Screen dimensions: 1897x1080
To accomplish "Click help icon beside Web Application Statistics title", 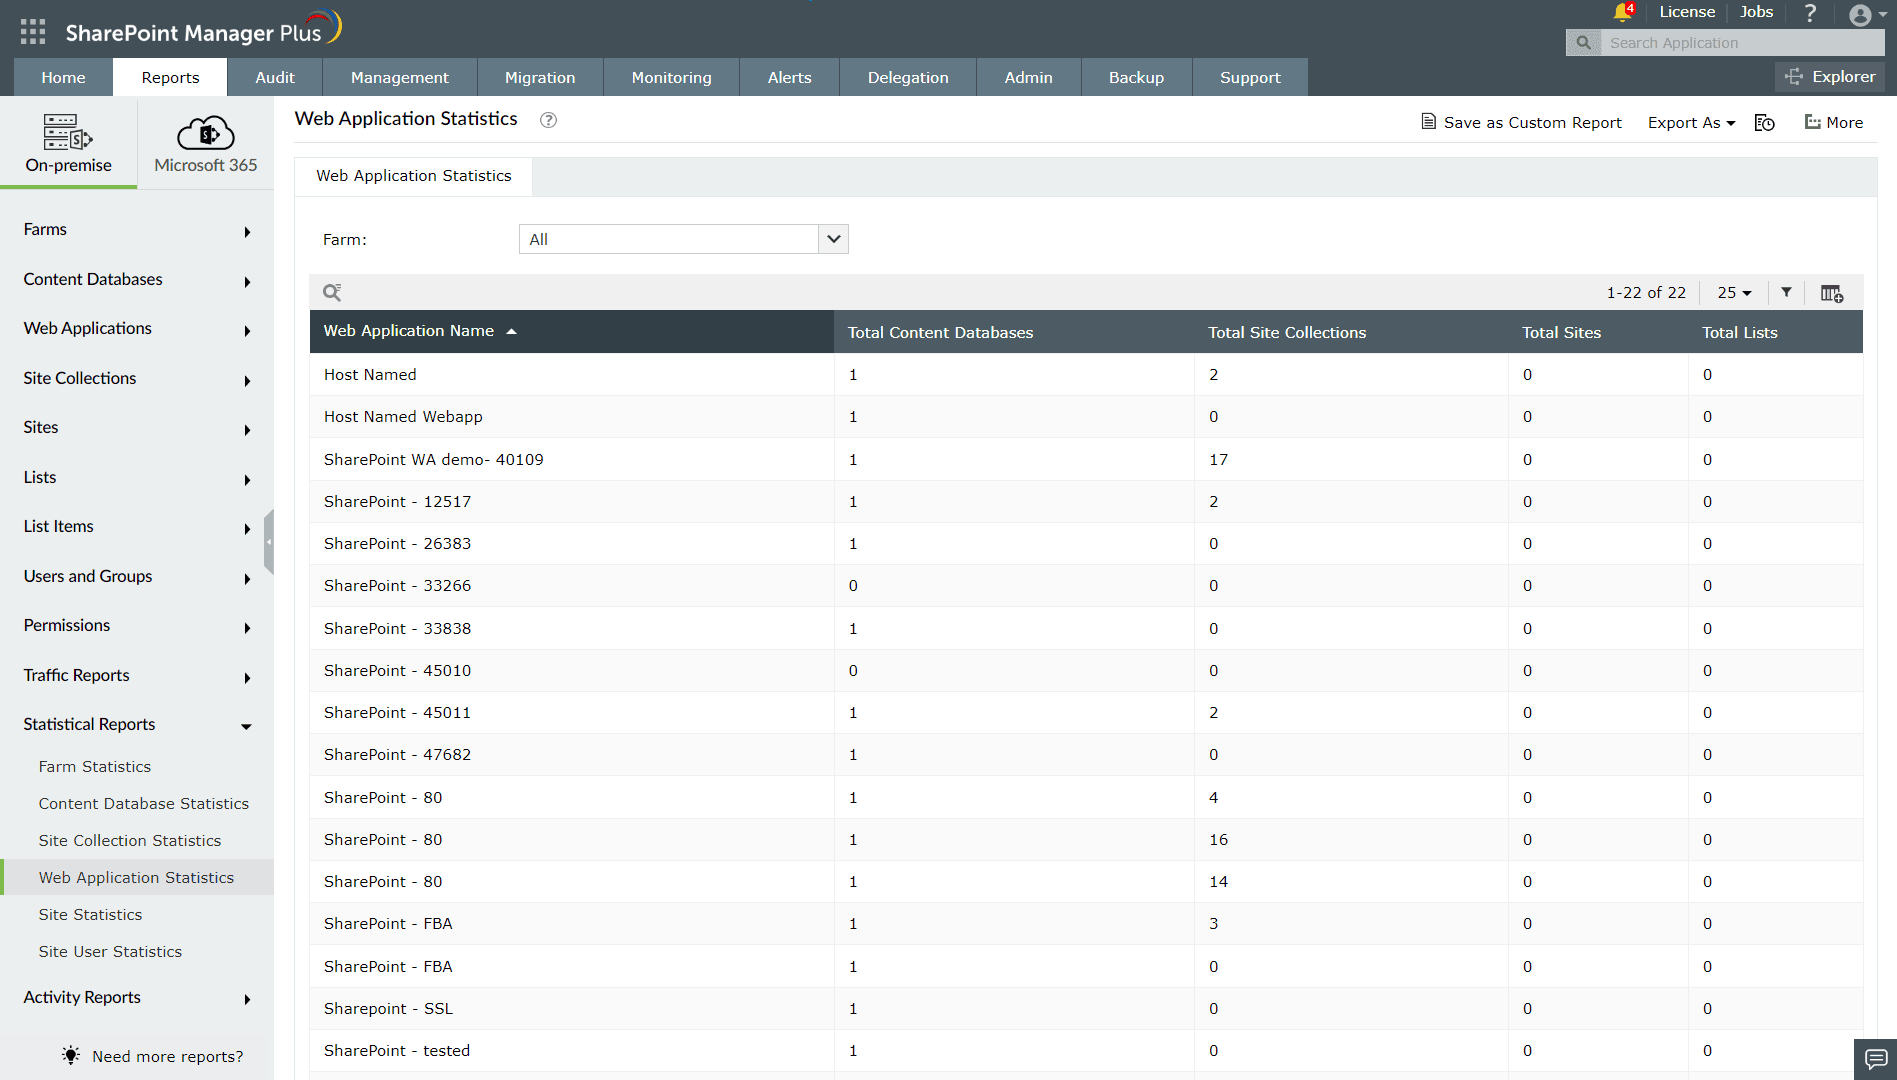I will [548, 120].
